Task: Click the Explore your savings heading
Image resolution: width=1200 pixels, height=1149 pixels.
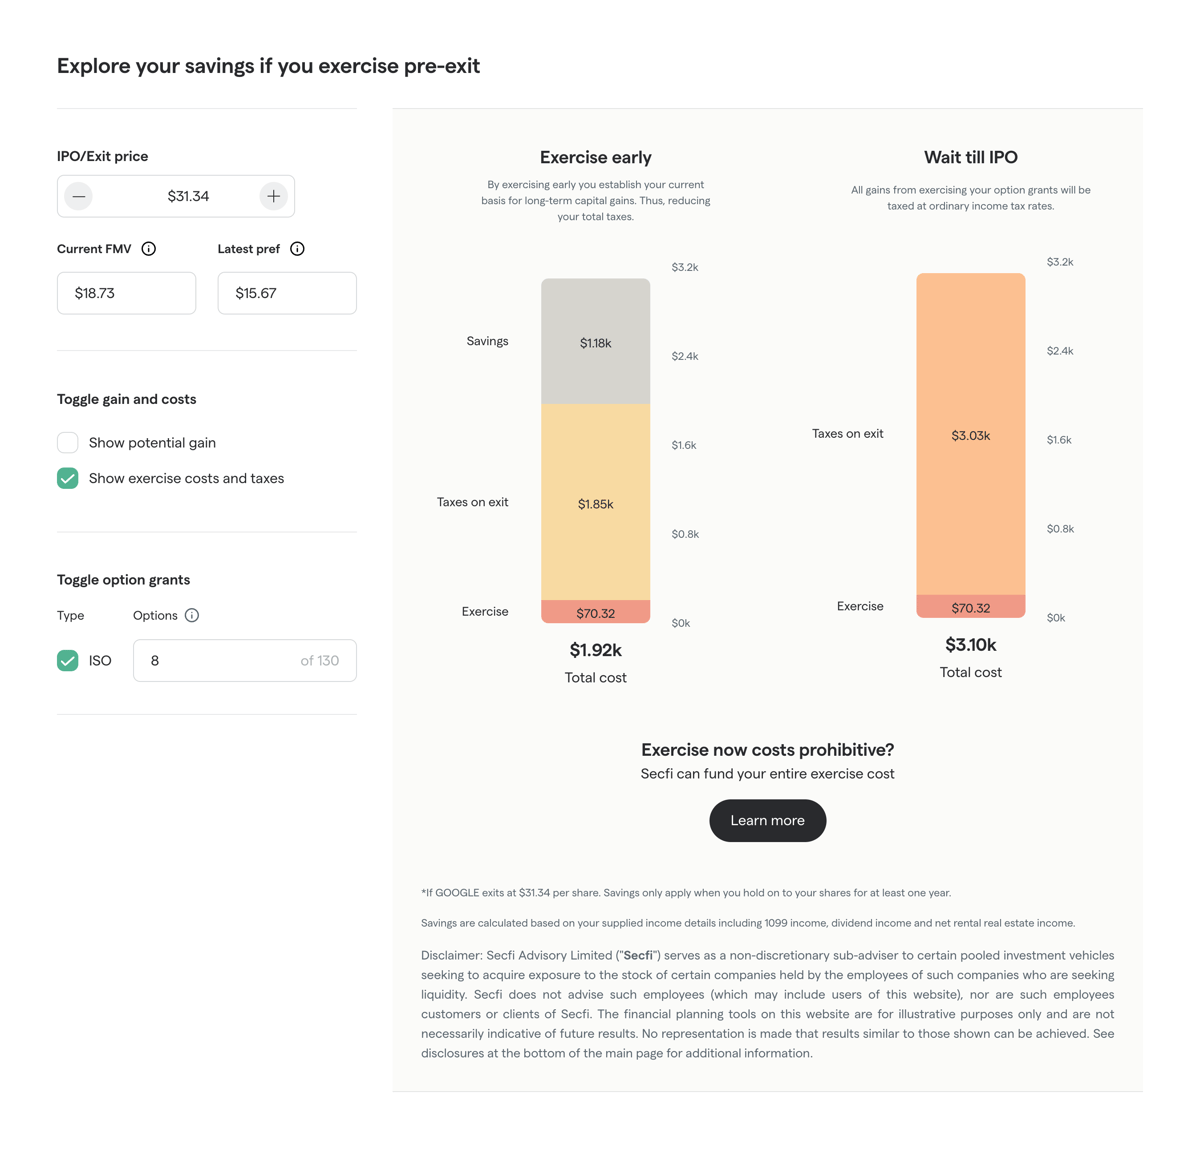Action: pyautogui.click(x=268, y=65)
